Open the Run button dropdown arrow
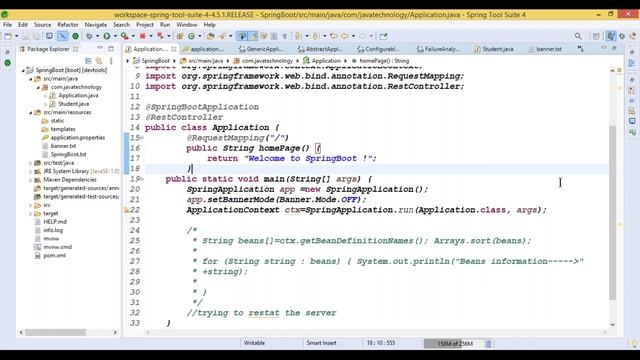The image size is (640, 360). coord(115,36)
